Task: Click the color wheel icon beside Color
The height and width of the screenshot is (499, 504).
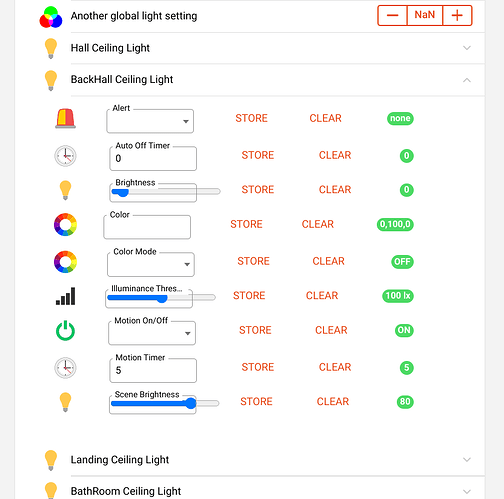Action: coord(65,224)
